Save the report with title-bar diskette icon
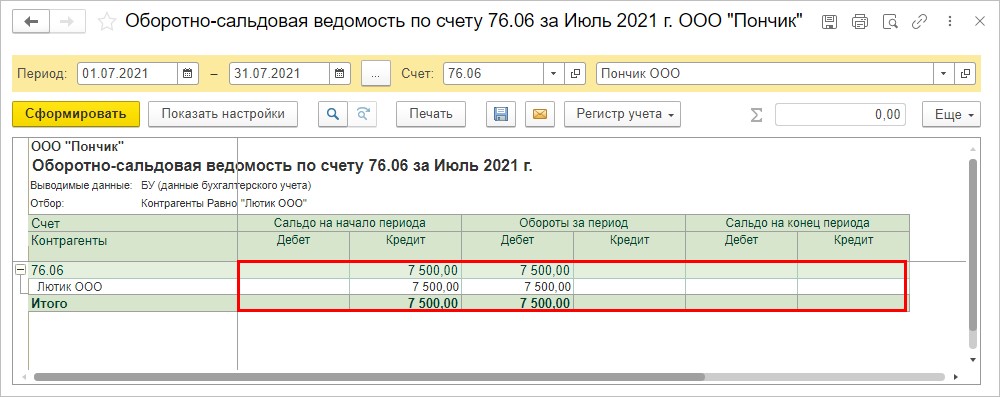Viewport: 1000px width, 397px height. [x=830, y=22]
